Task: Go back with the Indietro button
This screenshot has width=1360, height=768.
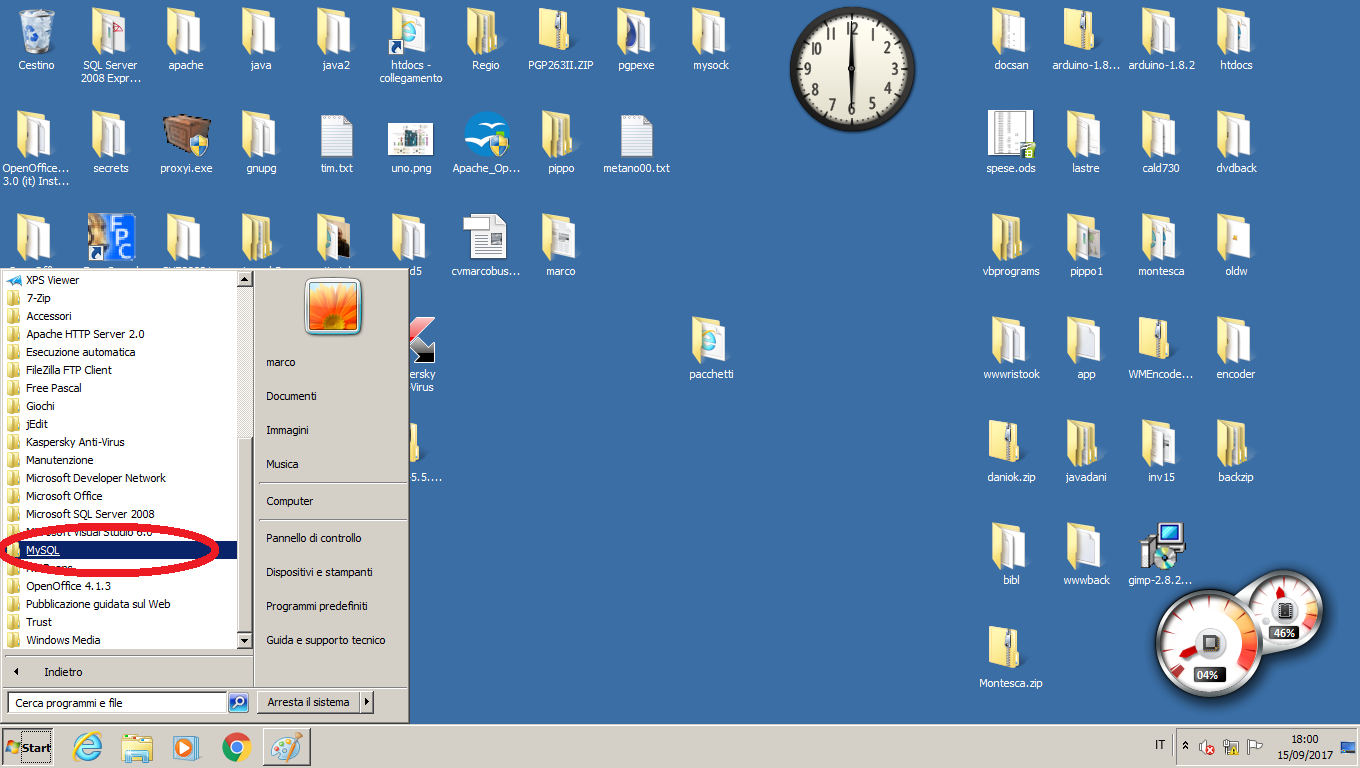Action: [x=62, y=672]
